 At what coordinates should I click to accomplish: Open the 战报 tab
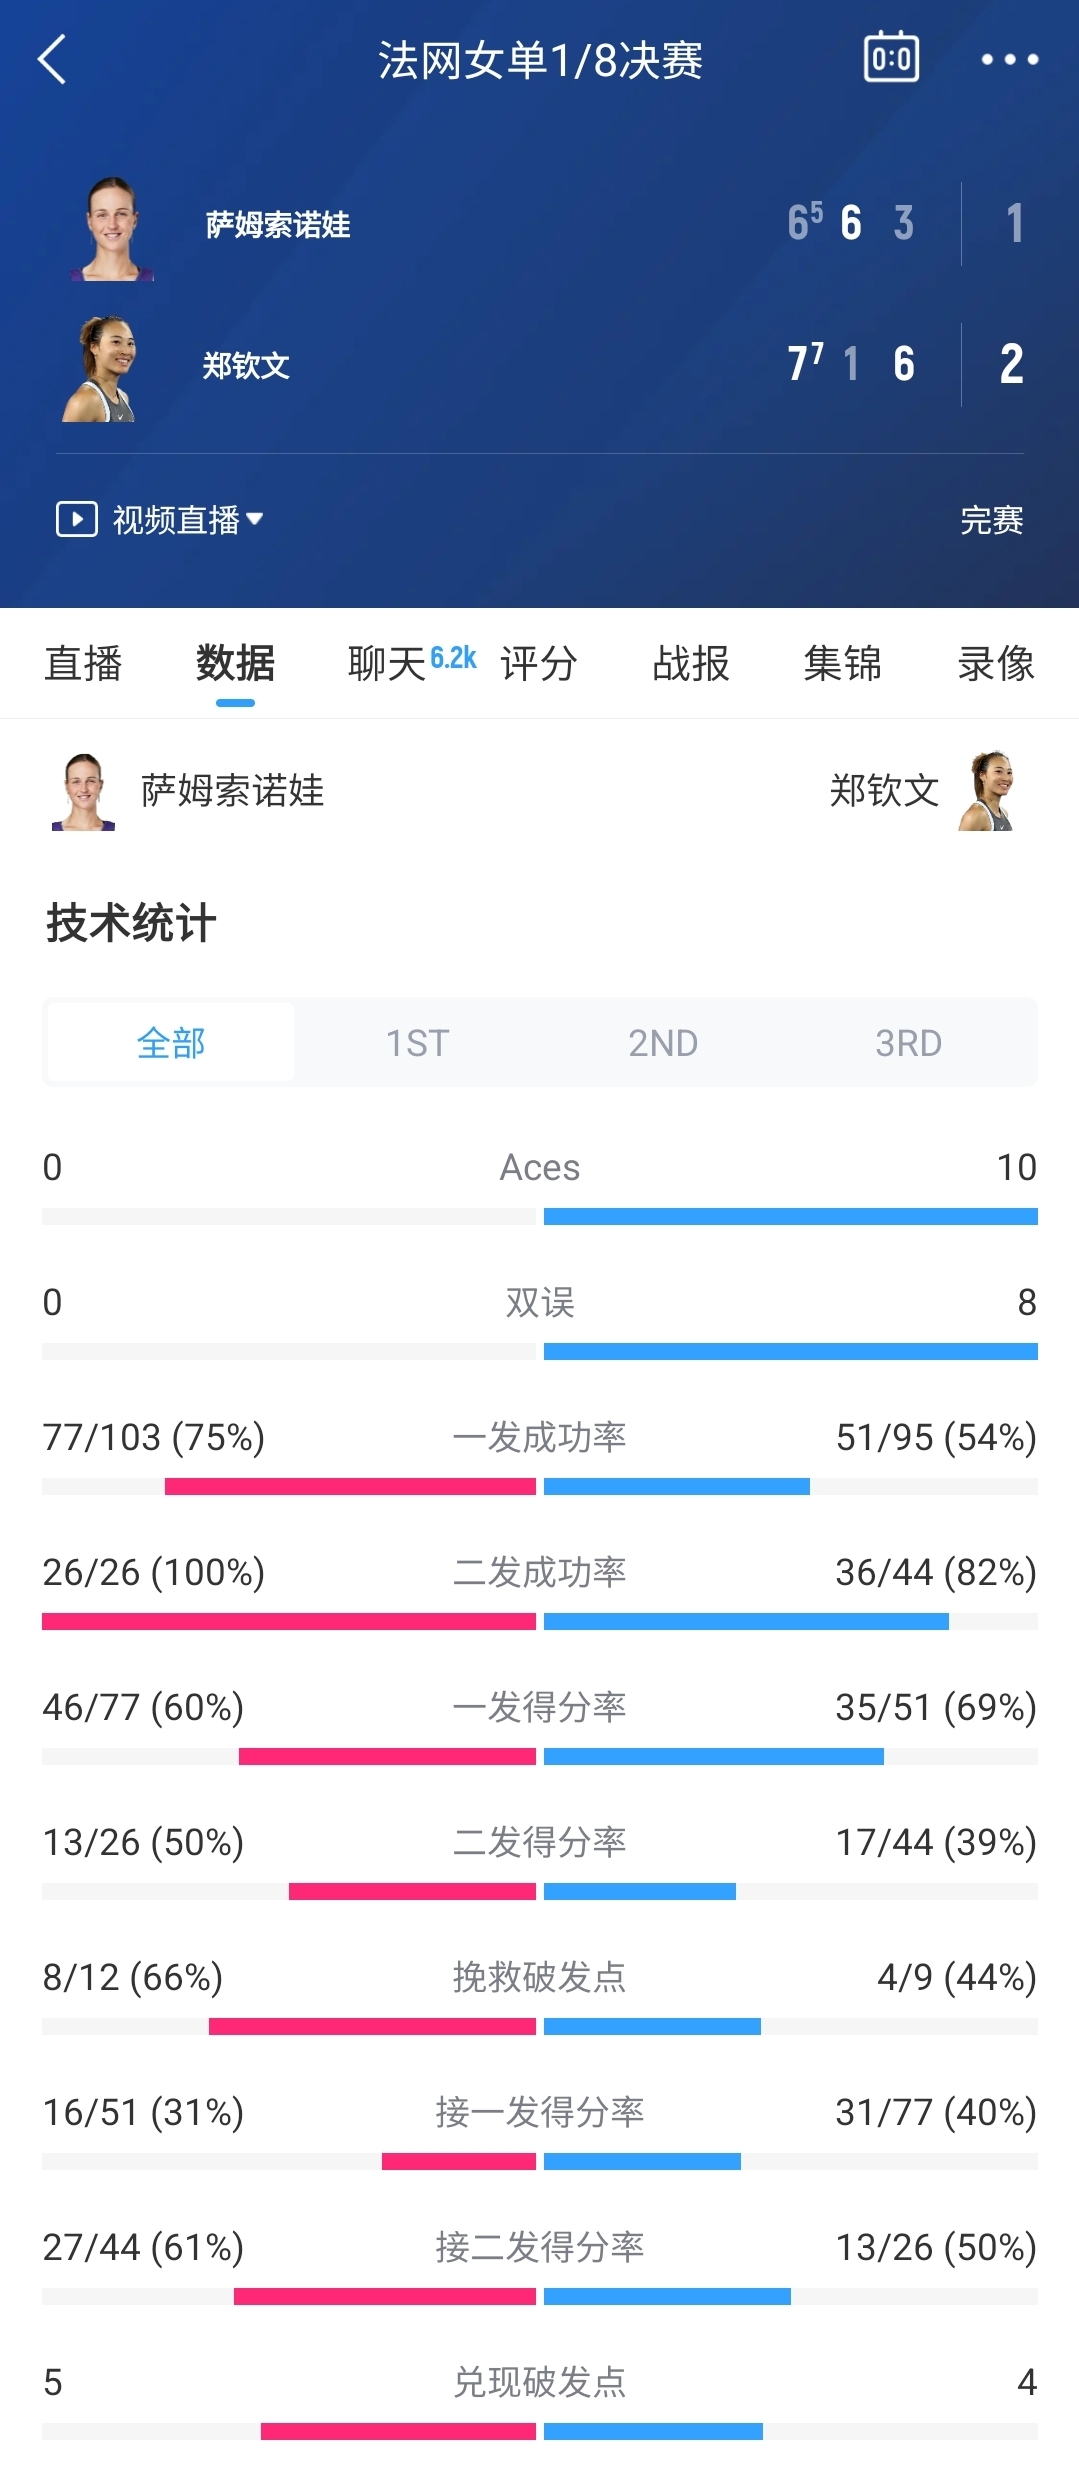click(691, 663)
